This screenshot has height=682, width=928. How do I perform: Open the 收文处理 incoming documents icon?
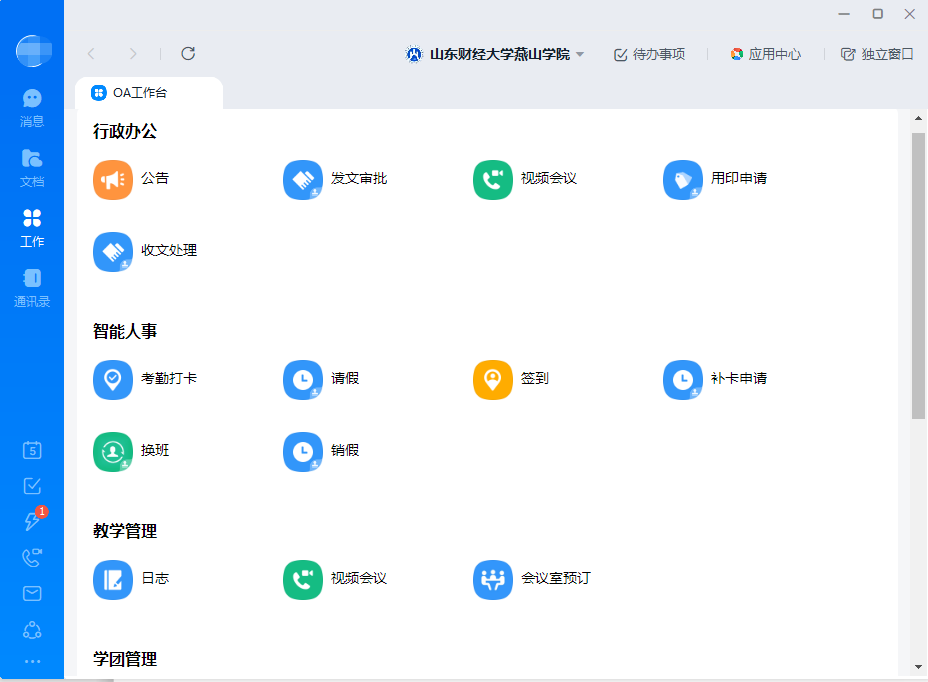pos(113,252)
